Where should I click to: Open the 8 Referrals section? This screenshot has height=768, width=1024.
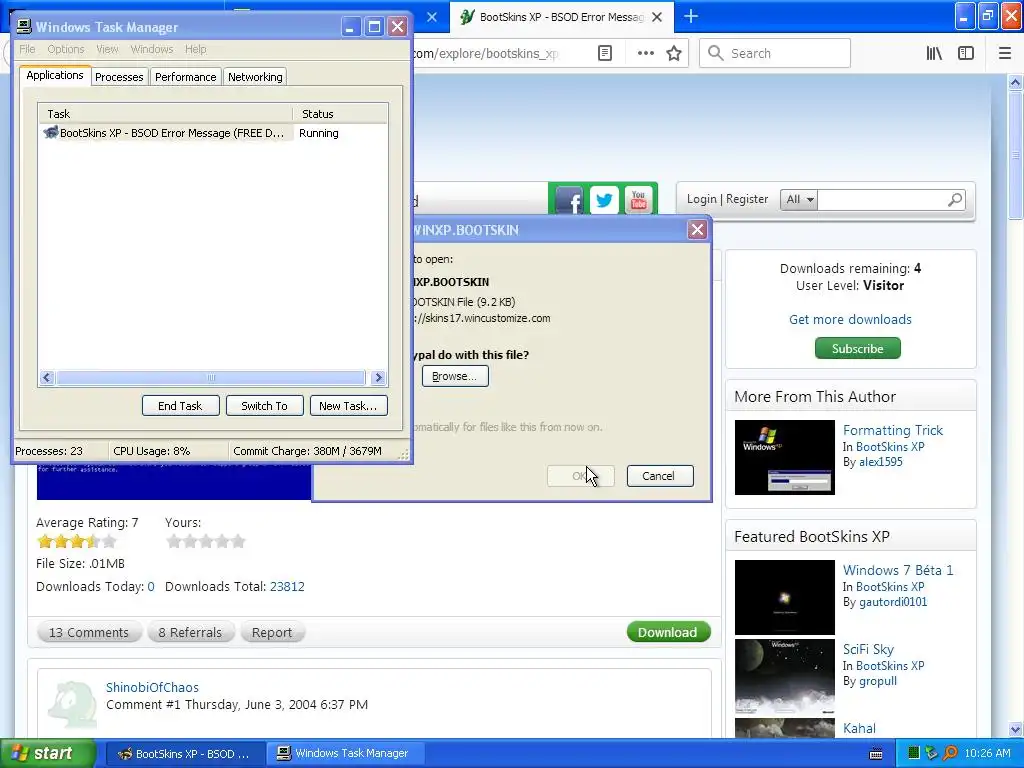tap(190, 632)
